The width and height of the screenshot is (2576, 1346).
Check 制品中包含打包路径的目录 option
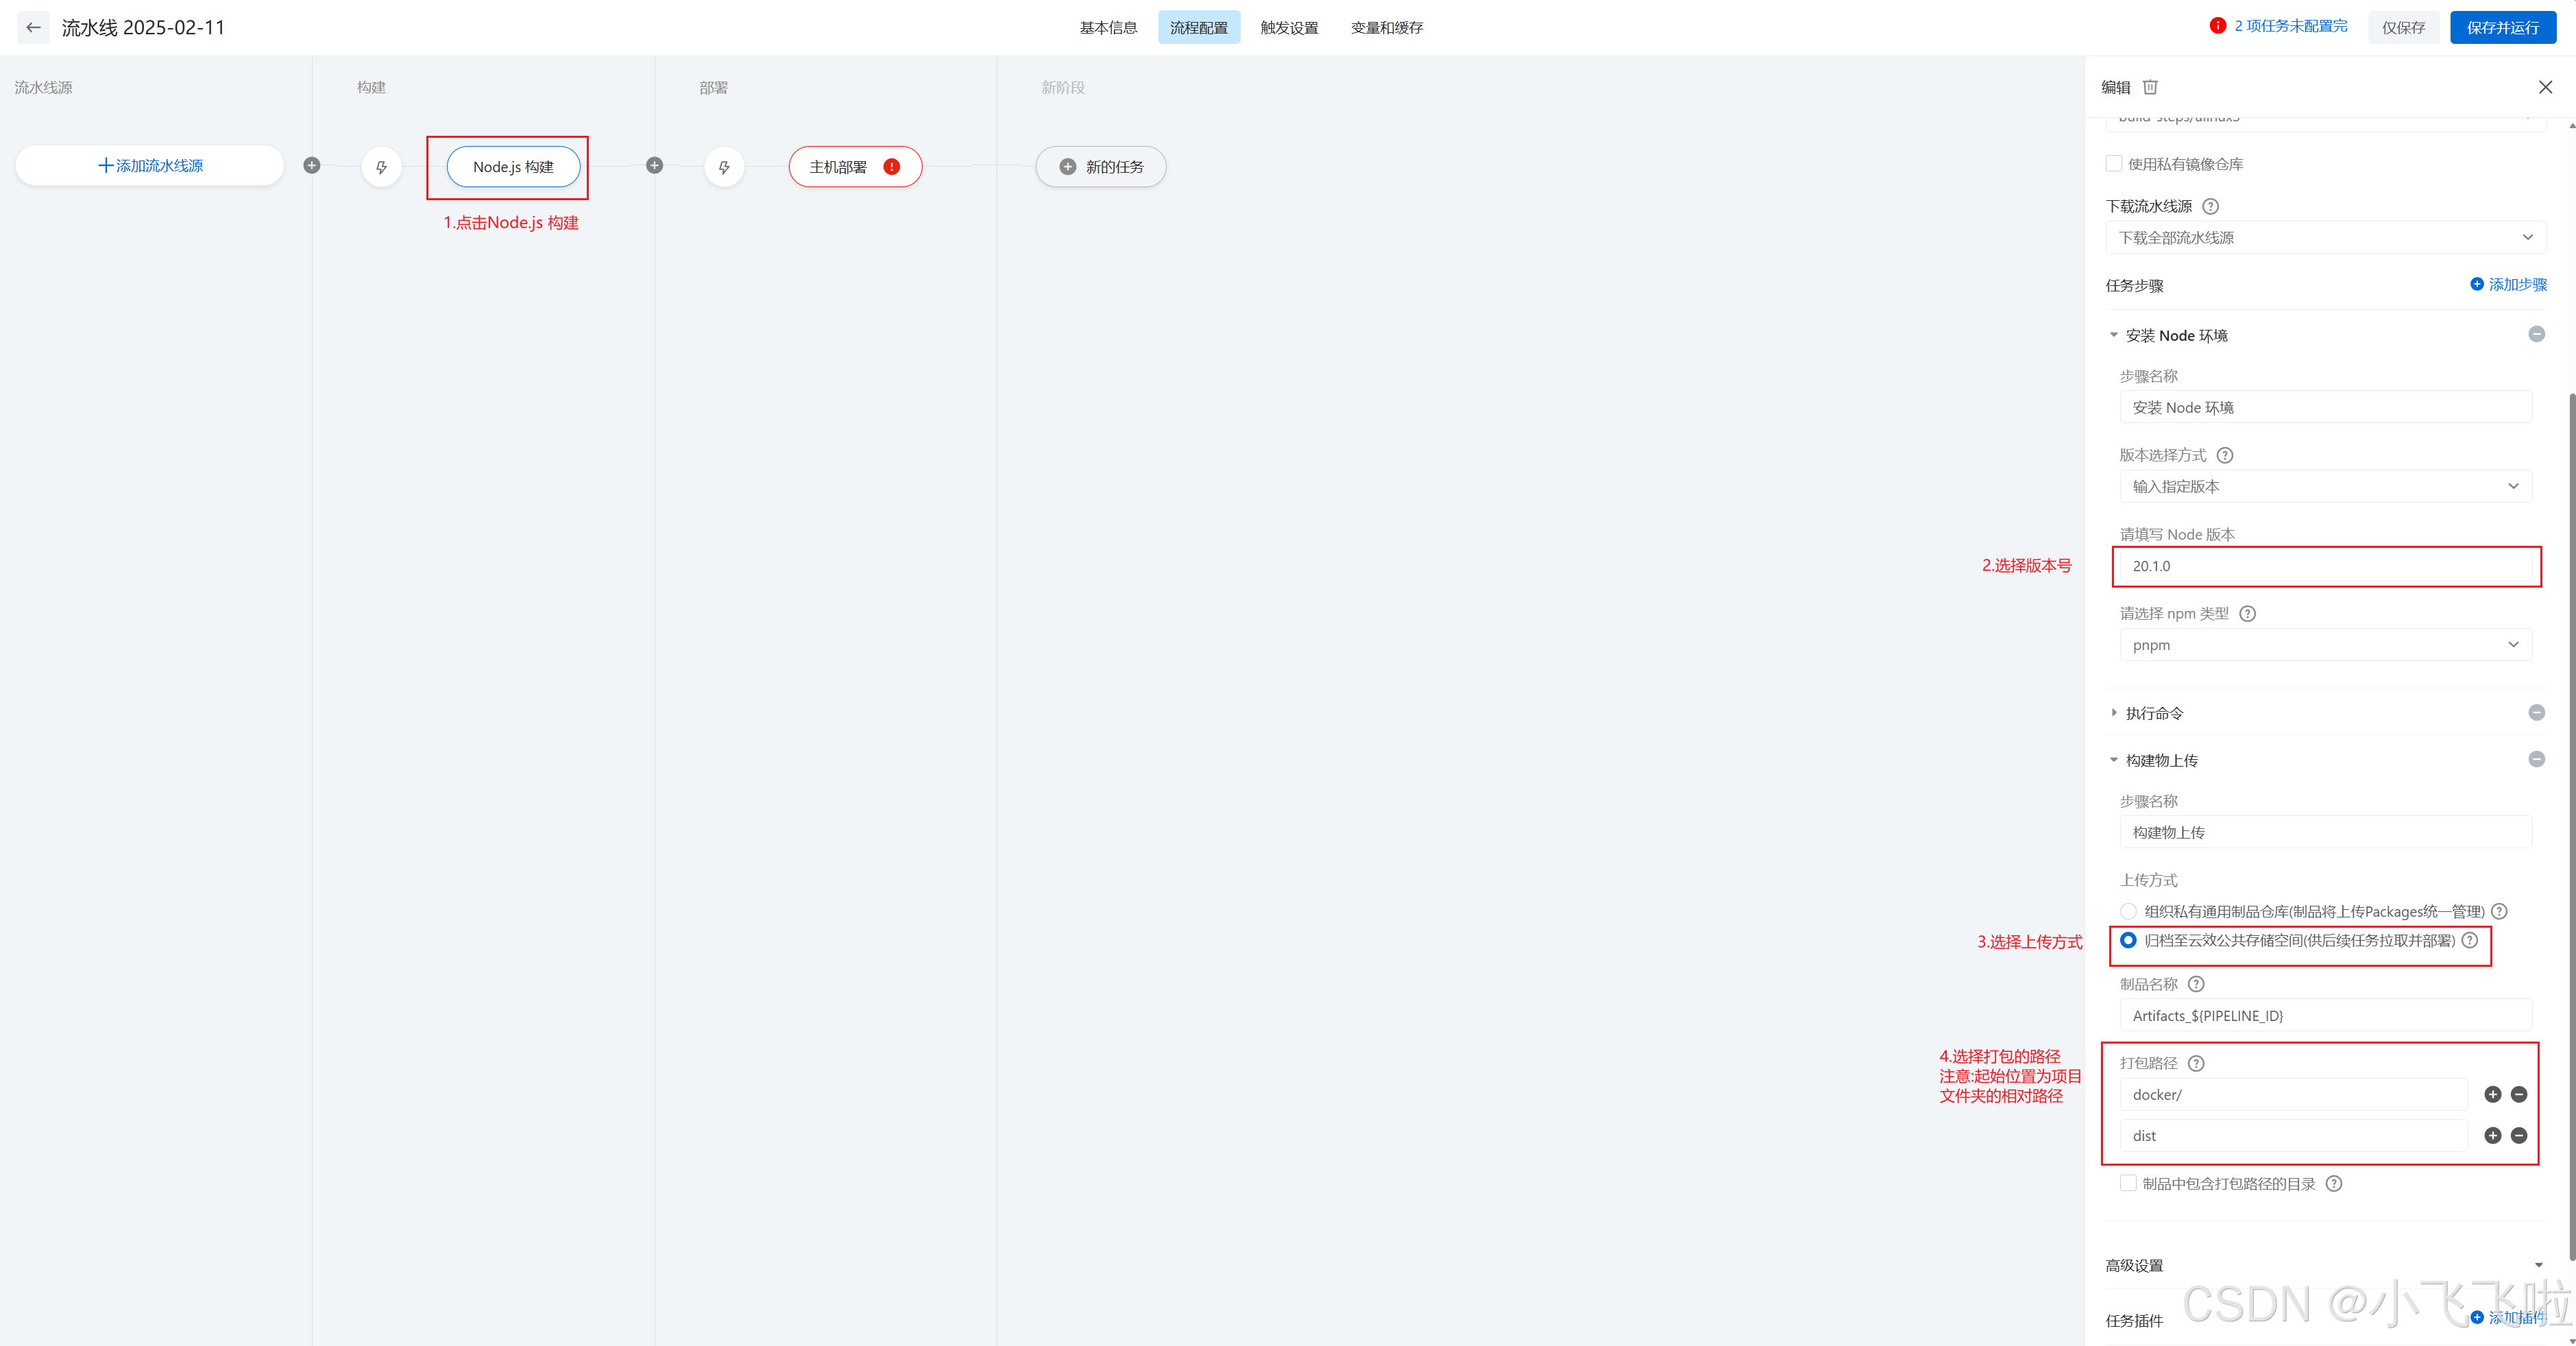tap(2128, 1183)
